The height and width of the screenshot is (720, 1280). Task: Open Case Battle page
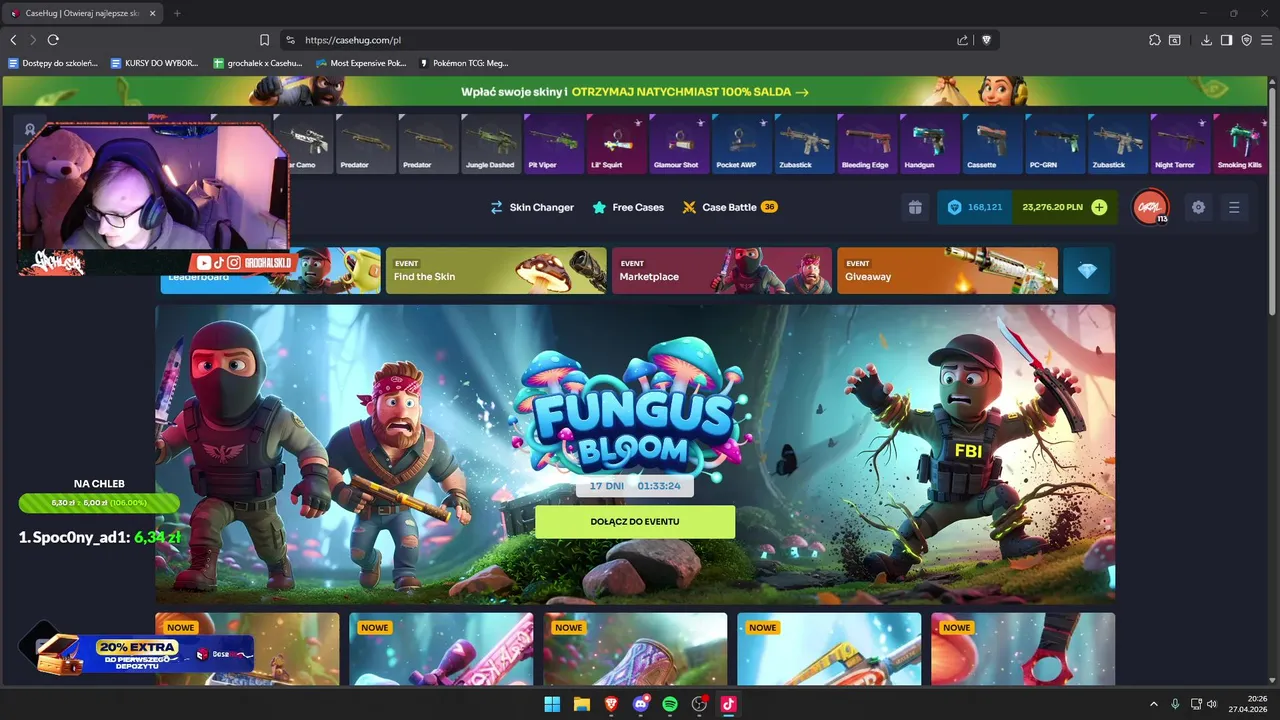[730, 207]
